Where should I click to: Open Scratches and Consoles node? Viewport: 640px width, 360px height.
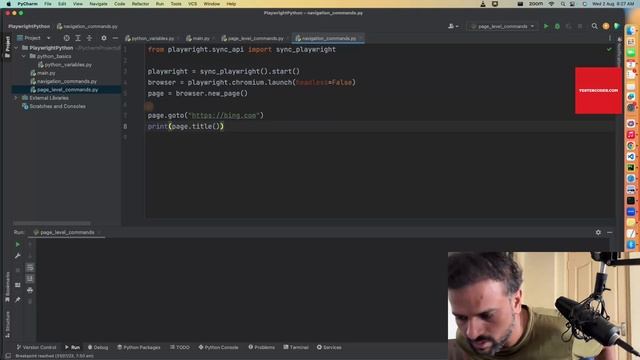[54, 106]
